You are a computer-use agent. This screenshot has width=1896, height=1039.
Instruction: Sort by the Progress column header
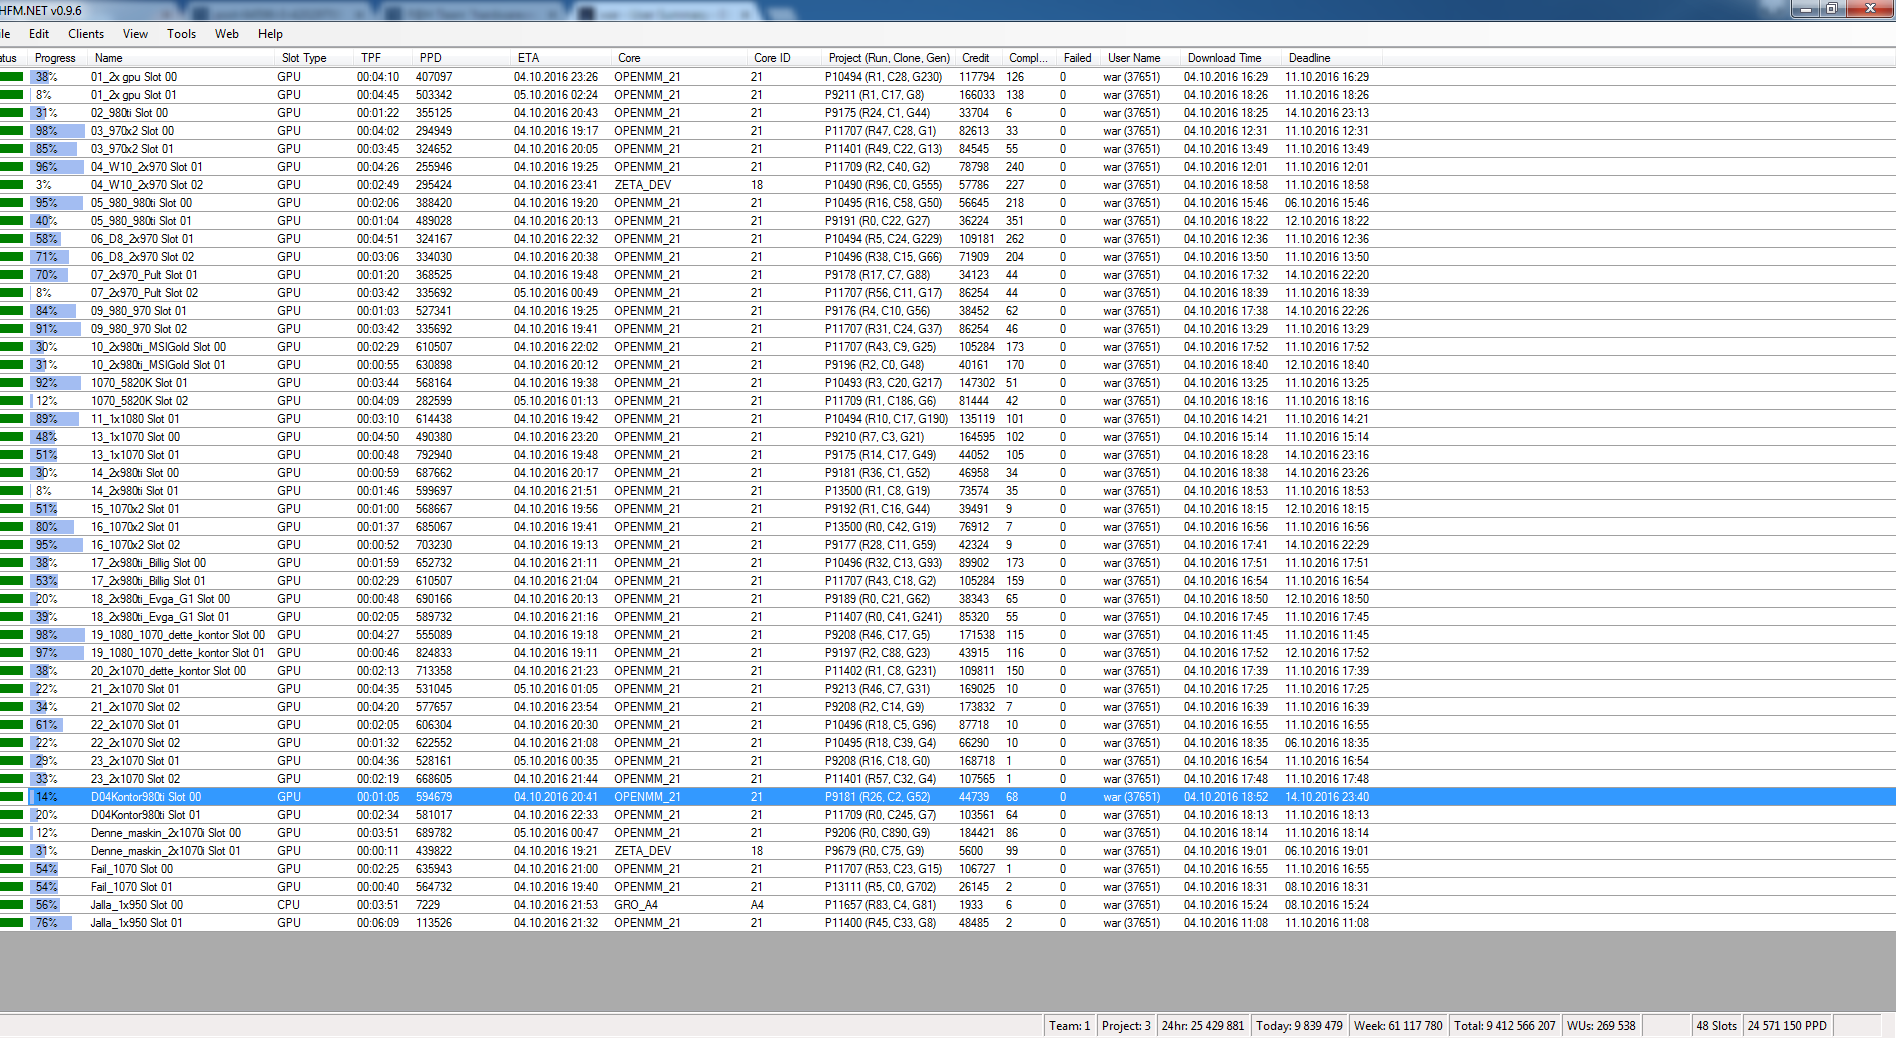(x=55, y=58)
